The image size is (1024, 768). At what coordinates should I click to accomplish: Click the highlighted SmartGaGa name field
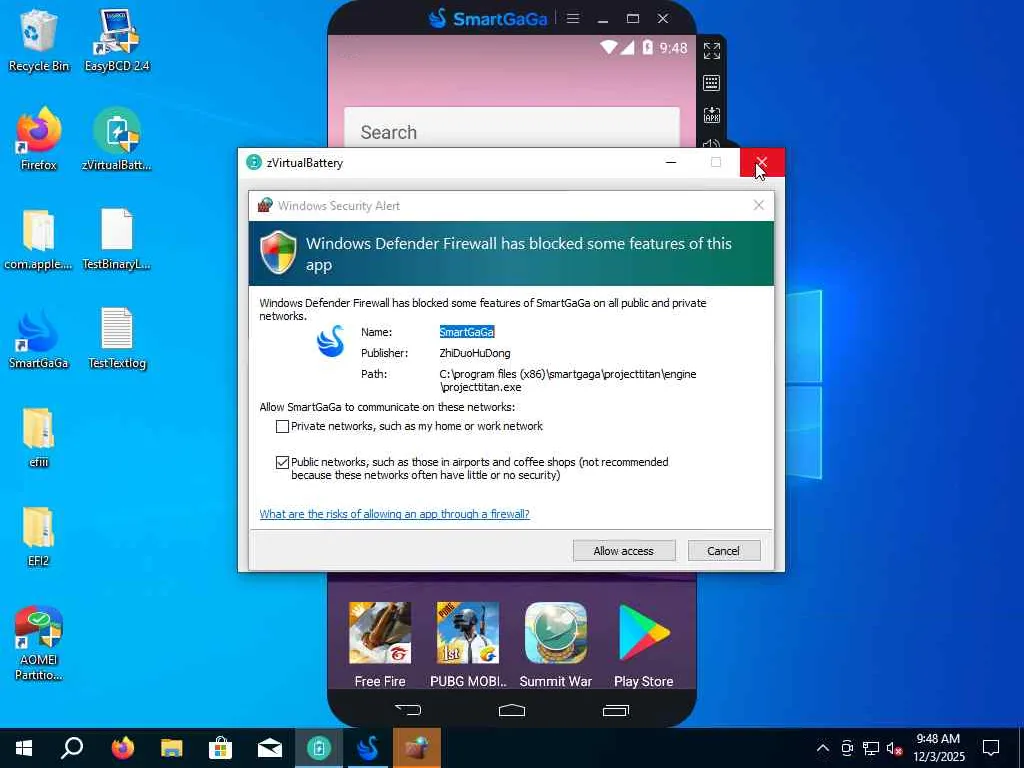(467, 332)
